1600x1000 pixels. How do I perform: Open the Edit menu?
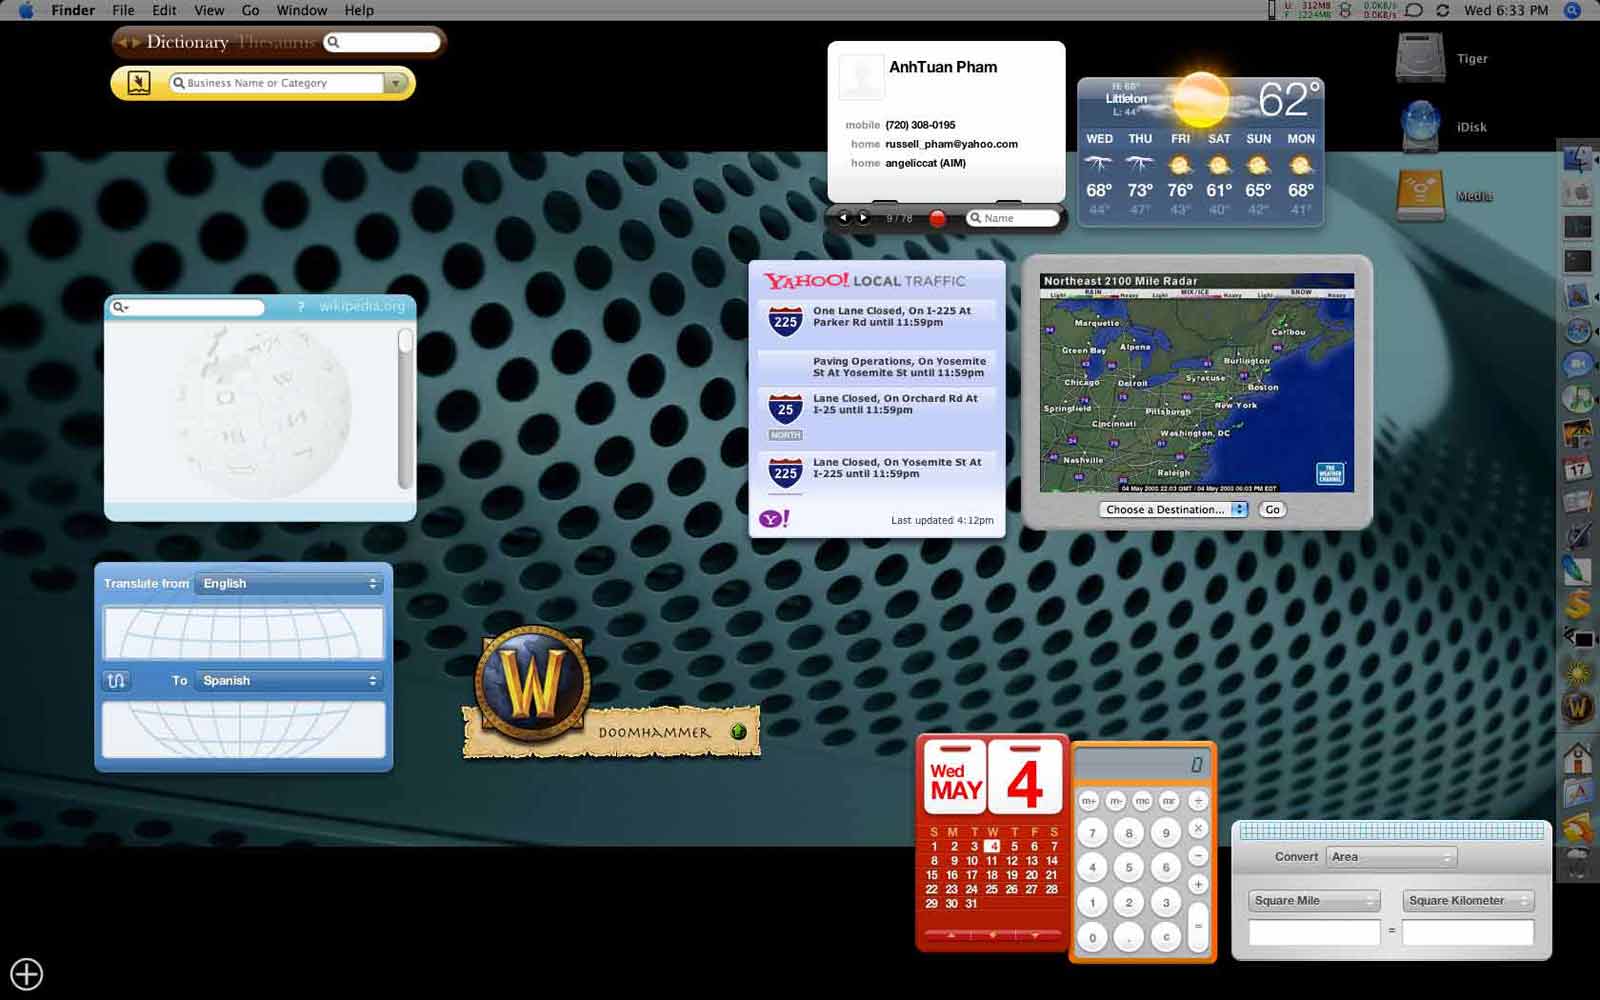pos(164,10)
